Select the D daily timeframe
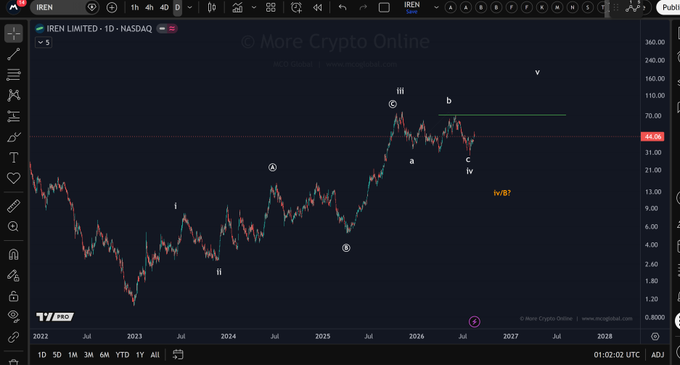Viewport: 680px width, 365px height. (177, 7)
